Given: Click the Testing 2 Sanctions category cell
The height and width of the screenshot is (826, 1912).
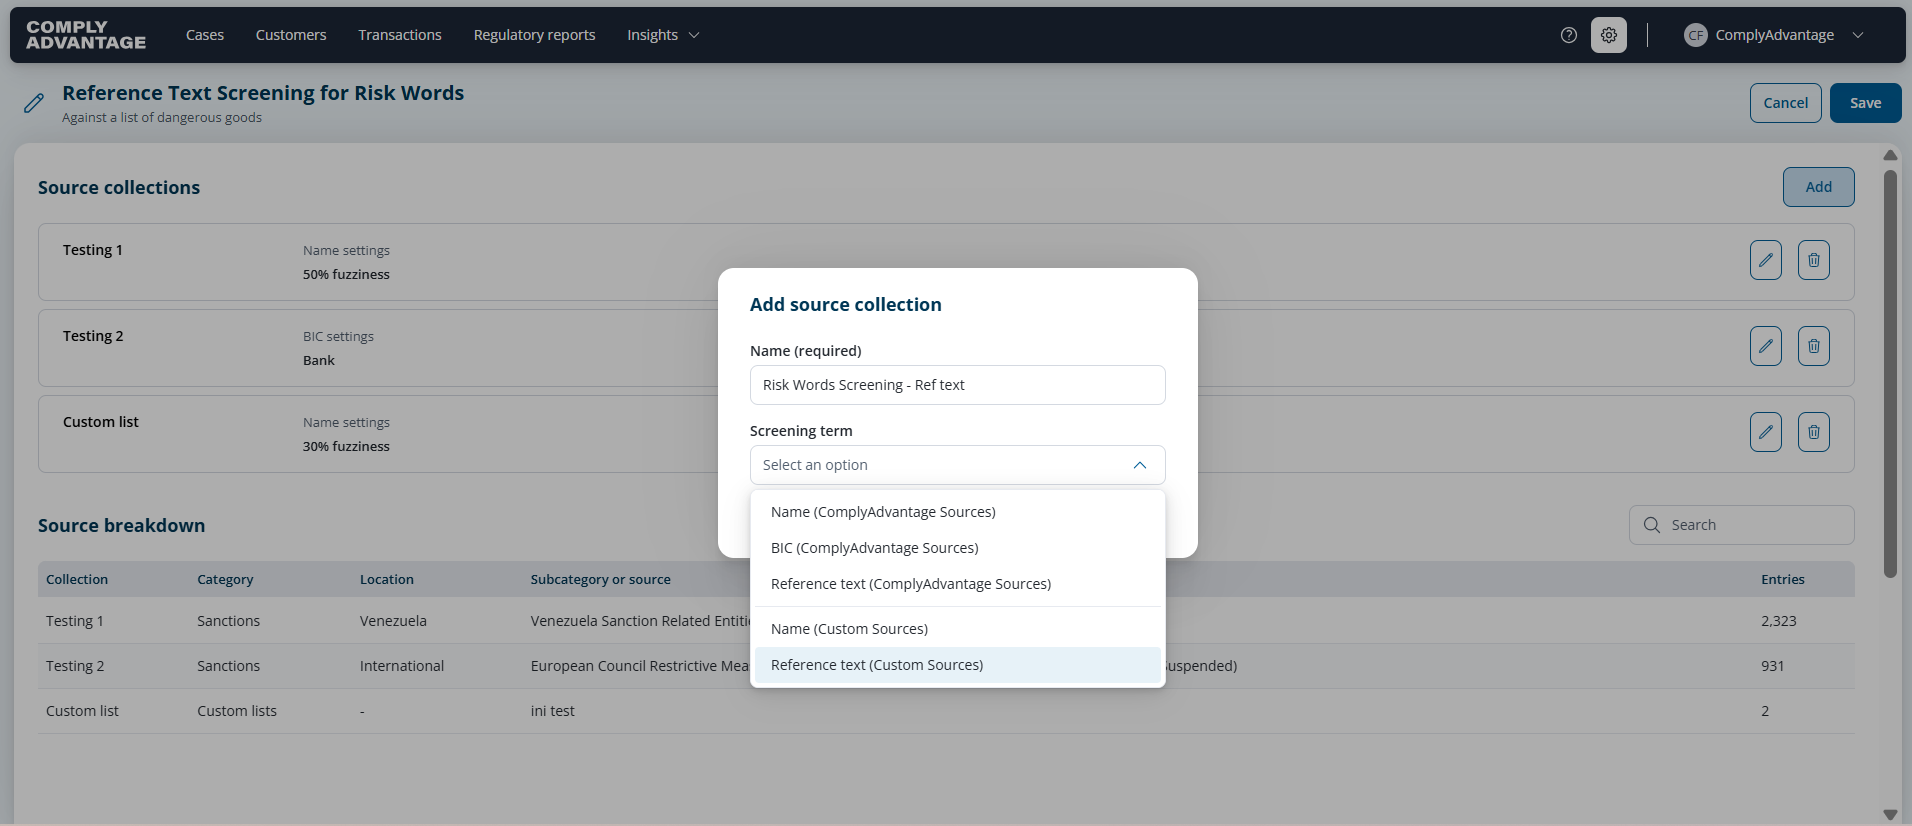Looking at the screenshot, I should (x=228, y=666).
